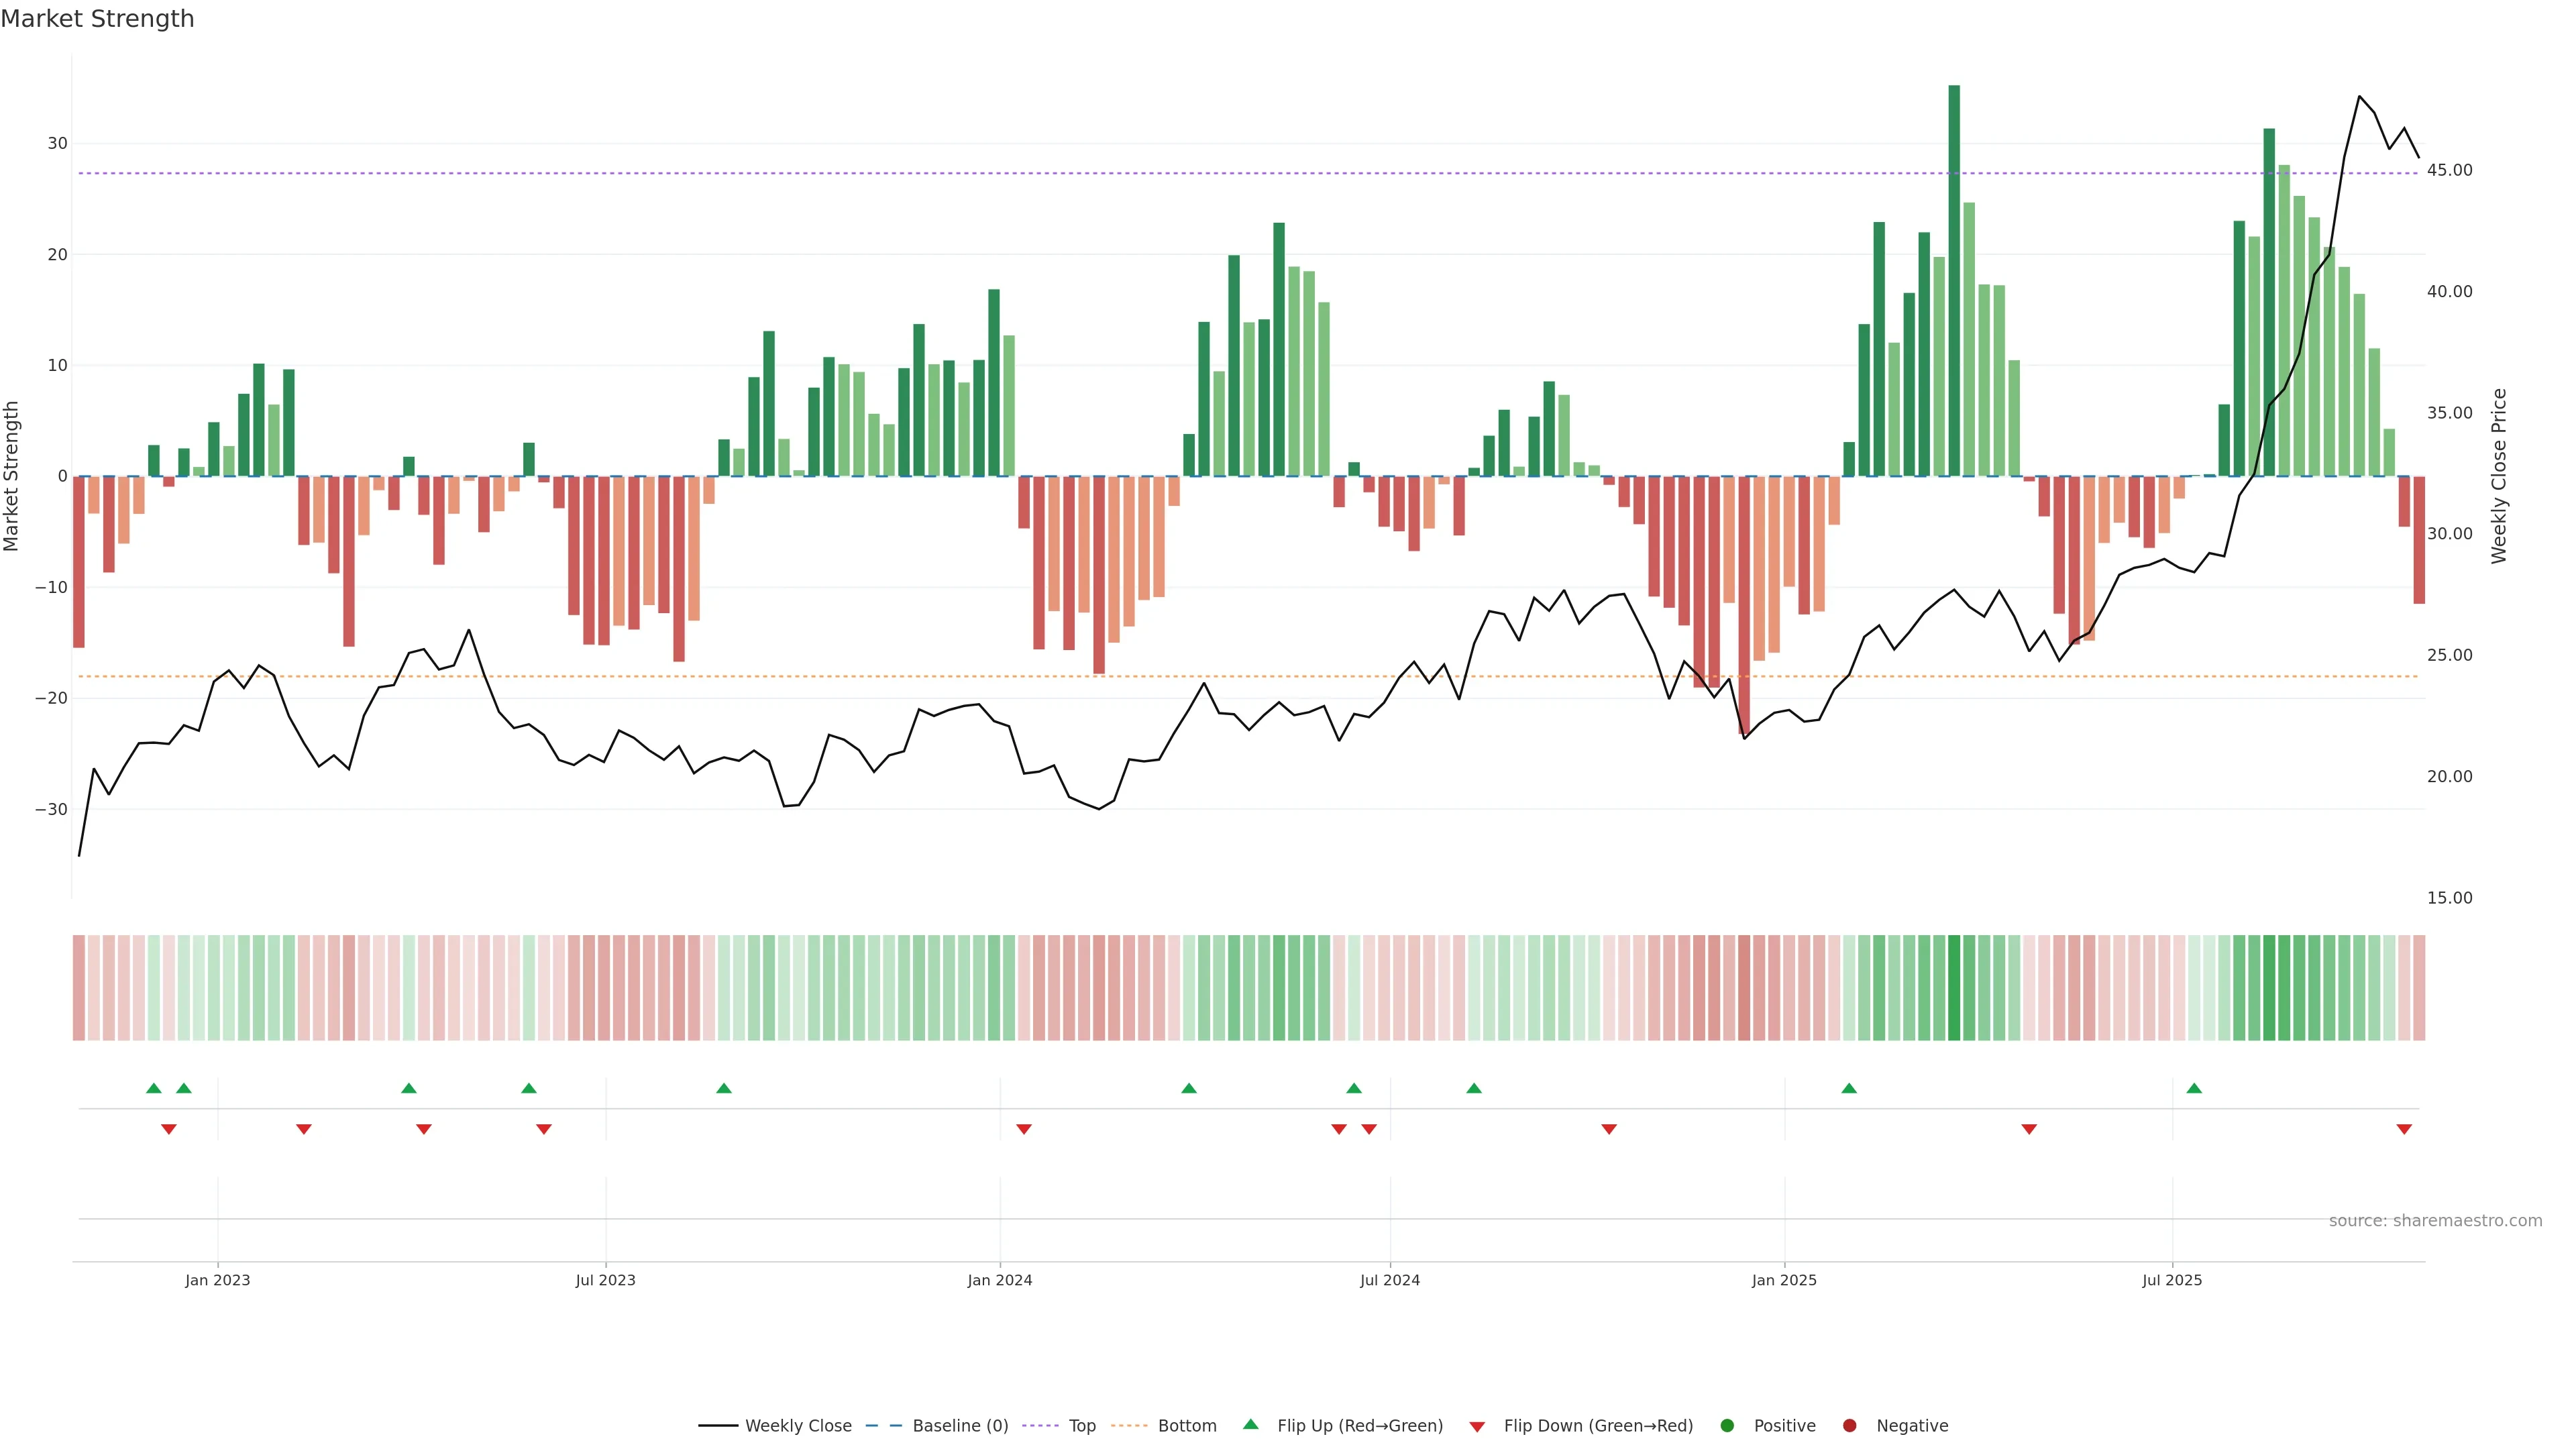Click the green flip-up marker just after Jul 2025
Viewport: 2576px width, 1449px height.
click(2194, 1088)
